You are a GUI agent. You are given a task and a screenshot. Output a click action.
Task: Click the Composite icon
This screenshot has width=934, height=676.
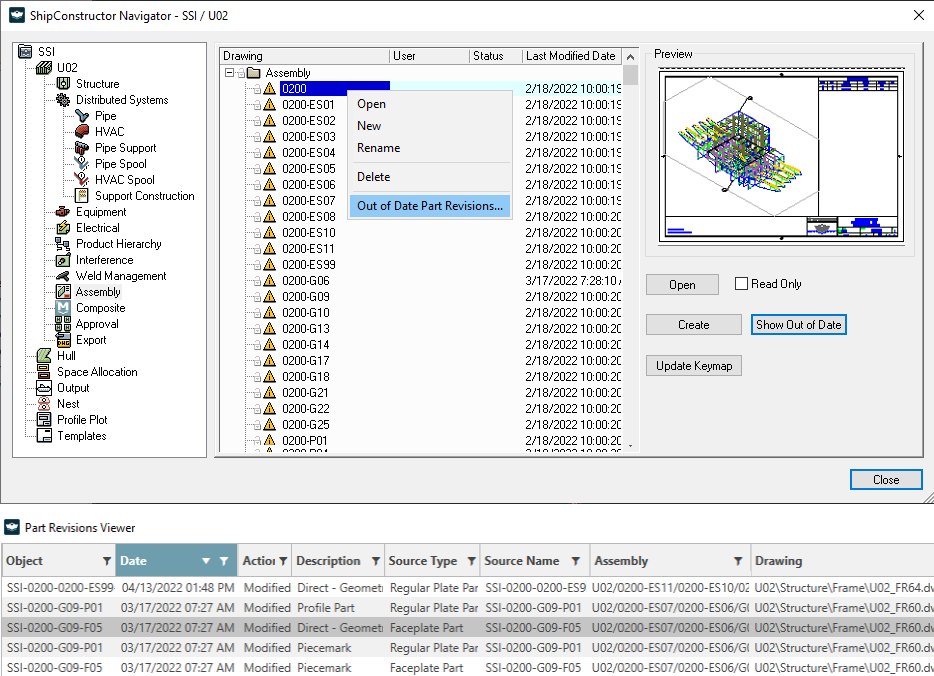point(63,307)
